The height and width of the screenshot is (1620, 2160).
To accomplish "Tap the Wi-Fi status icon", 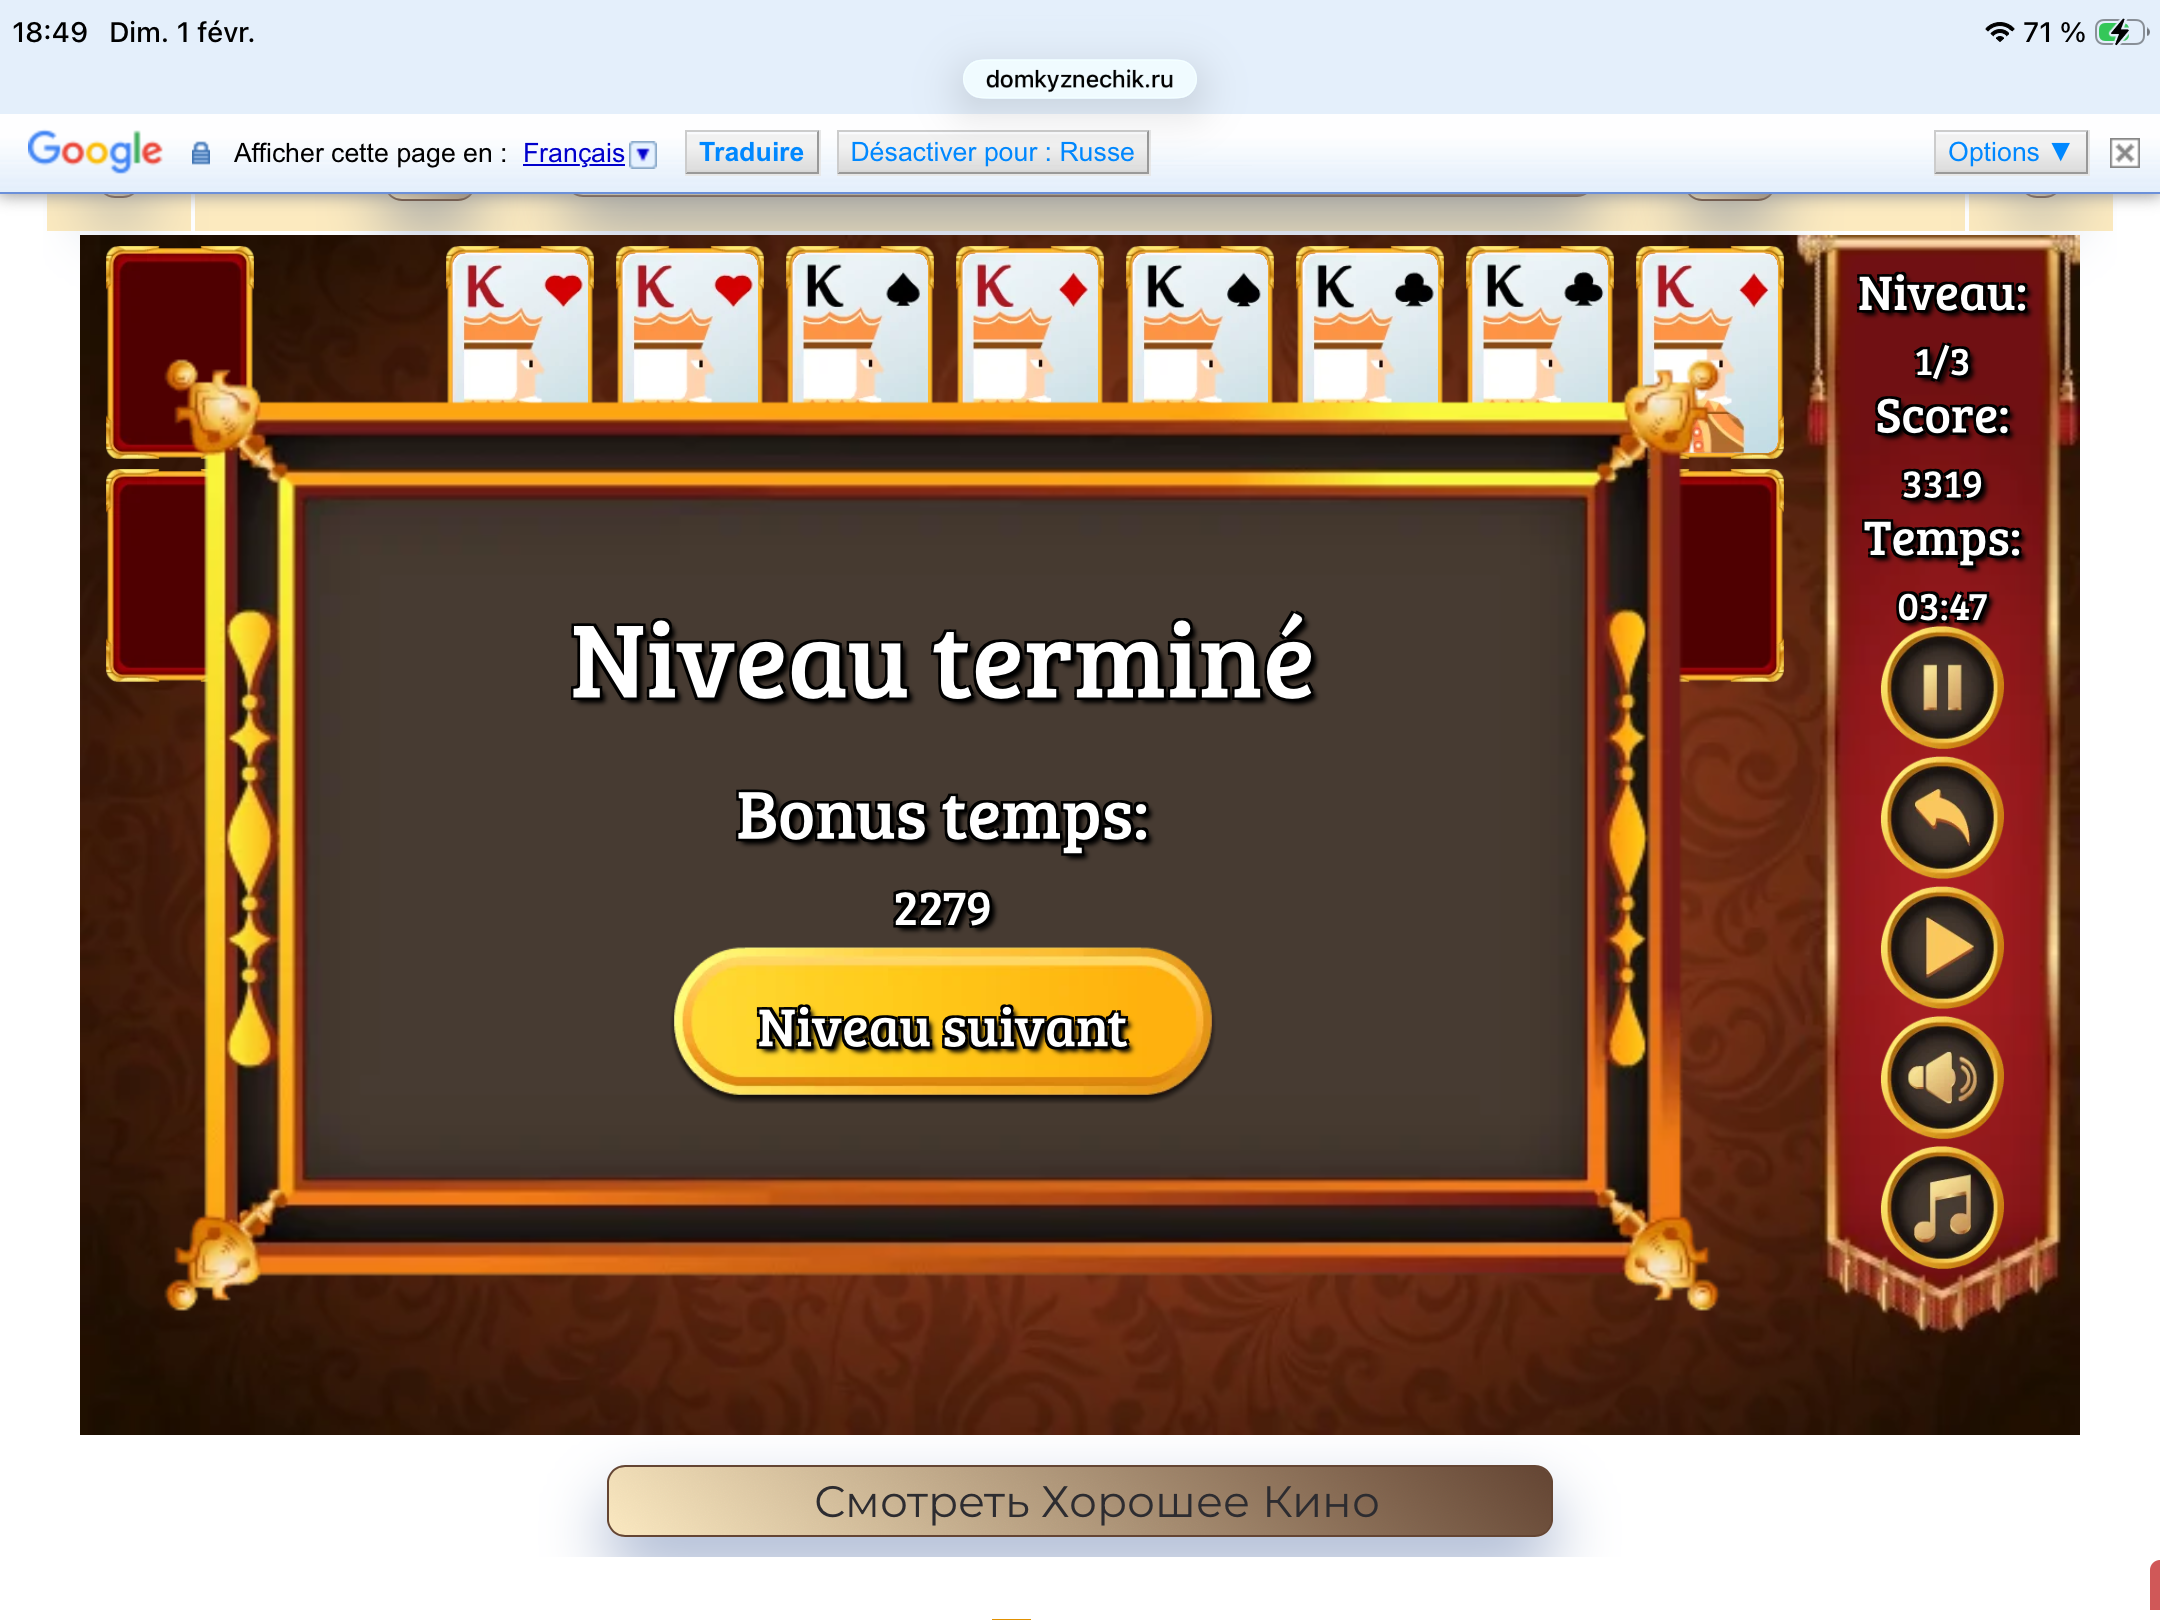I will tap(1998, 32).
